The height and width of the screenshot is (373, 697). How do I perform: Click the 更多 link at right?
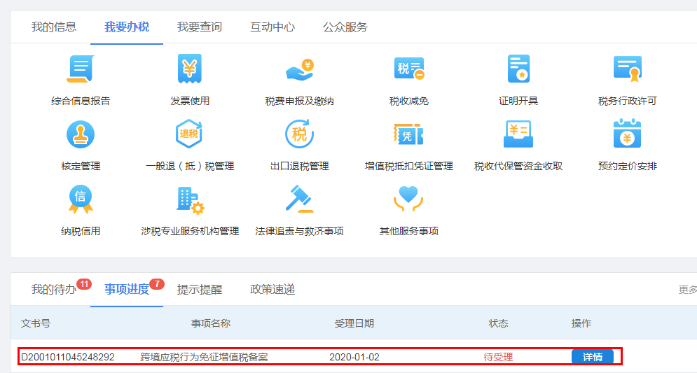click(687, 290)
